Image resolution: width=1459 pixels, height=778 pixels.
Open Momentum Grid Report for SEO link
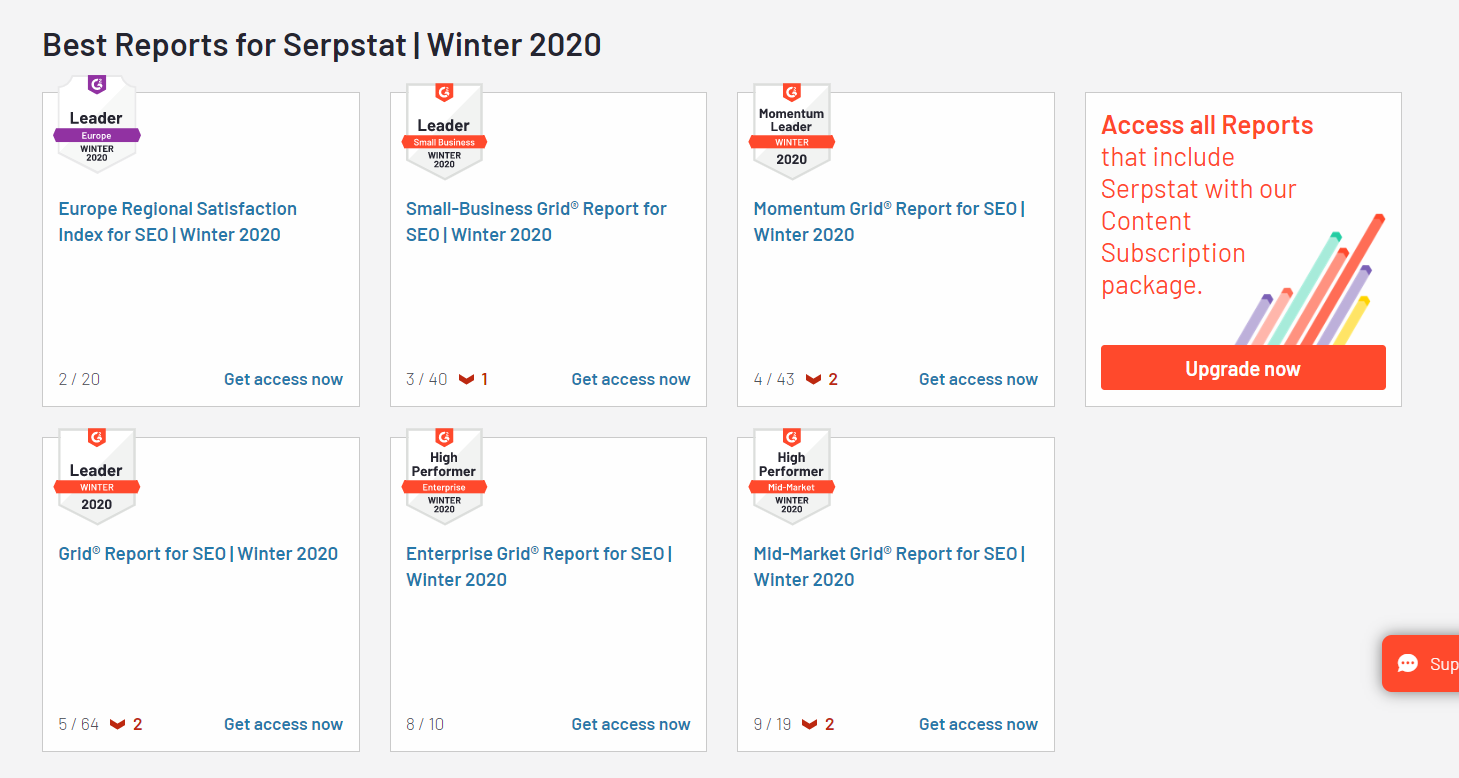pyautogui.click(x=889, y=222)
